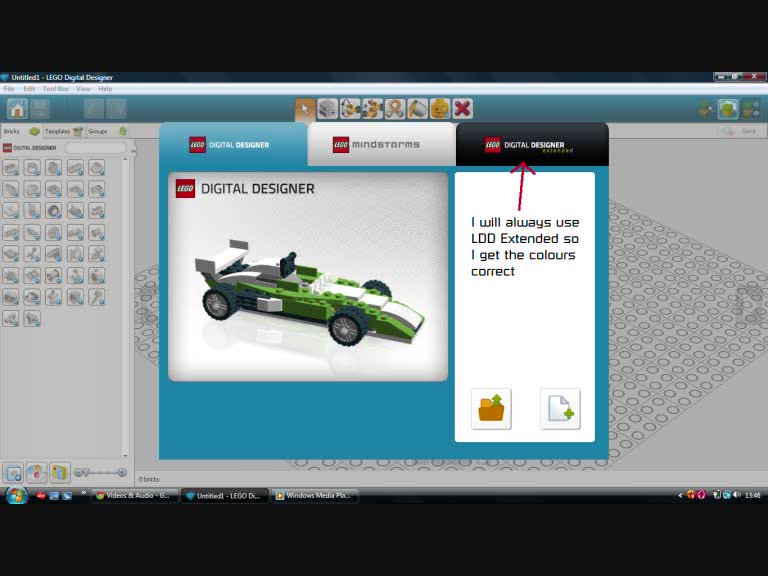Open the Bricks palette tab
This screenshot has height=576, width=768.
(12, 131)
